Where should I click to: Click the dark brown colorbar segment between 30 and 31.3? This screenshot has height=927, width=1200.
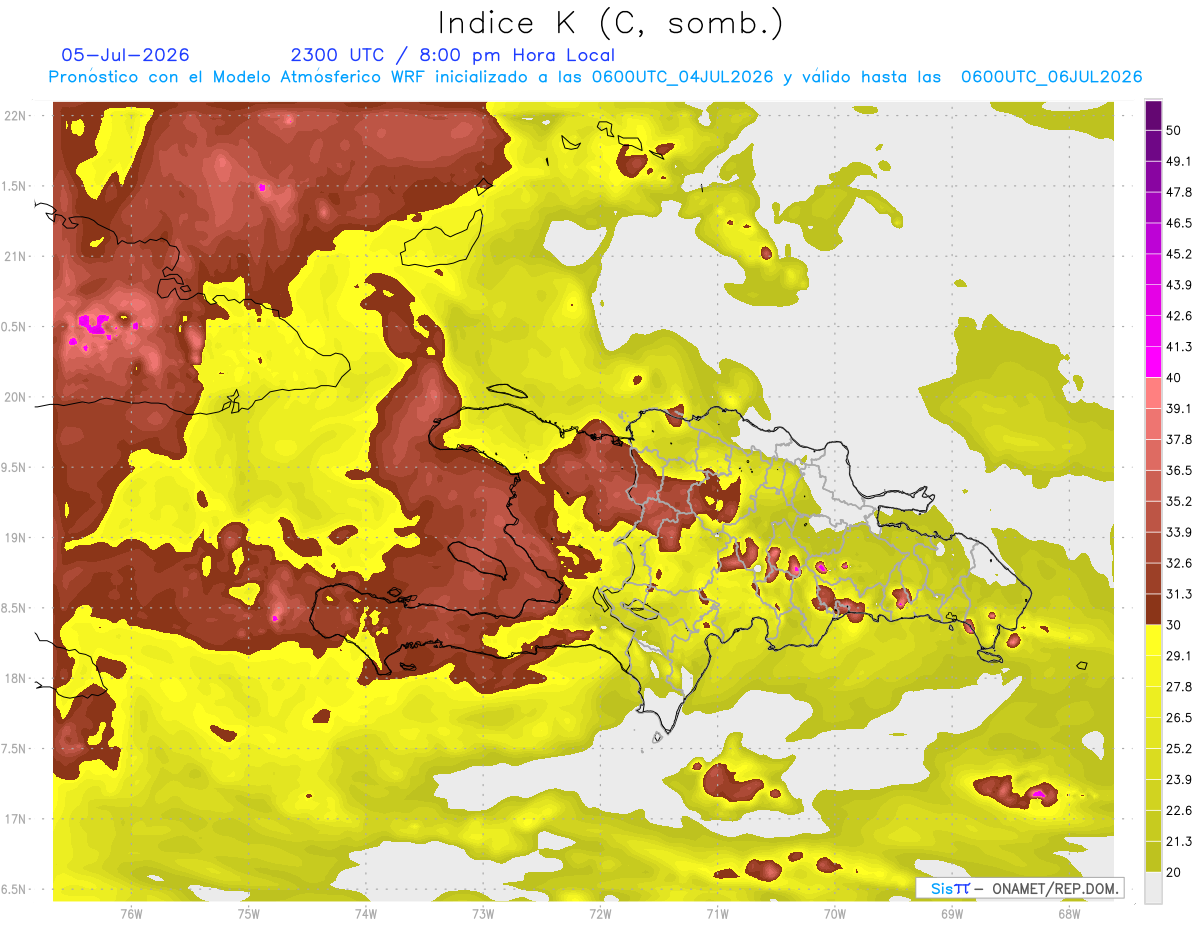1153,609
